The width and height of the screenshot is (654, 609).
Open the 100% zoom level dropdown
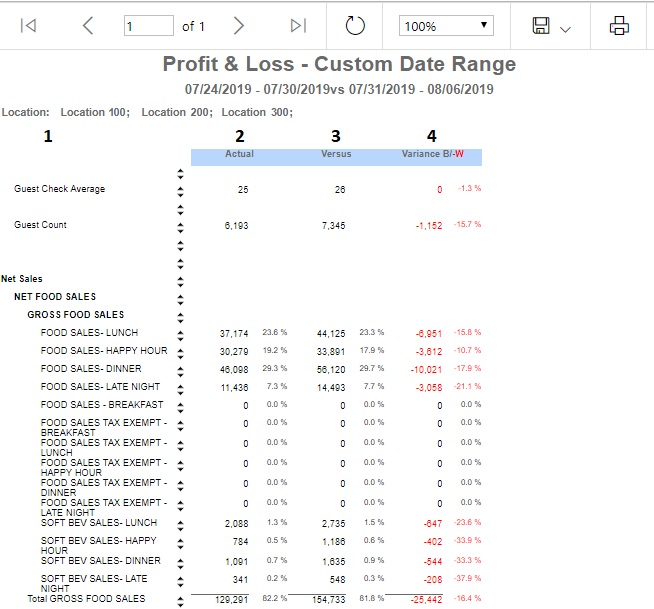(x=446, y=26)
